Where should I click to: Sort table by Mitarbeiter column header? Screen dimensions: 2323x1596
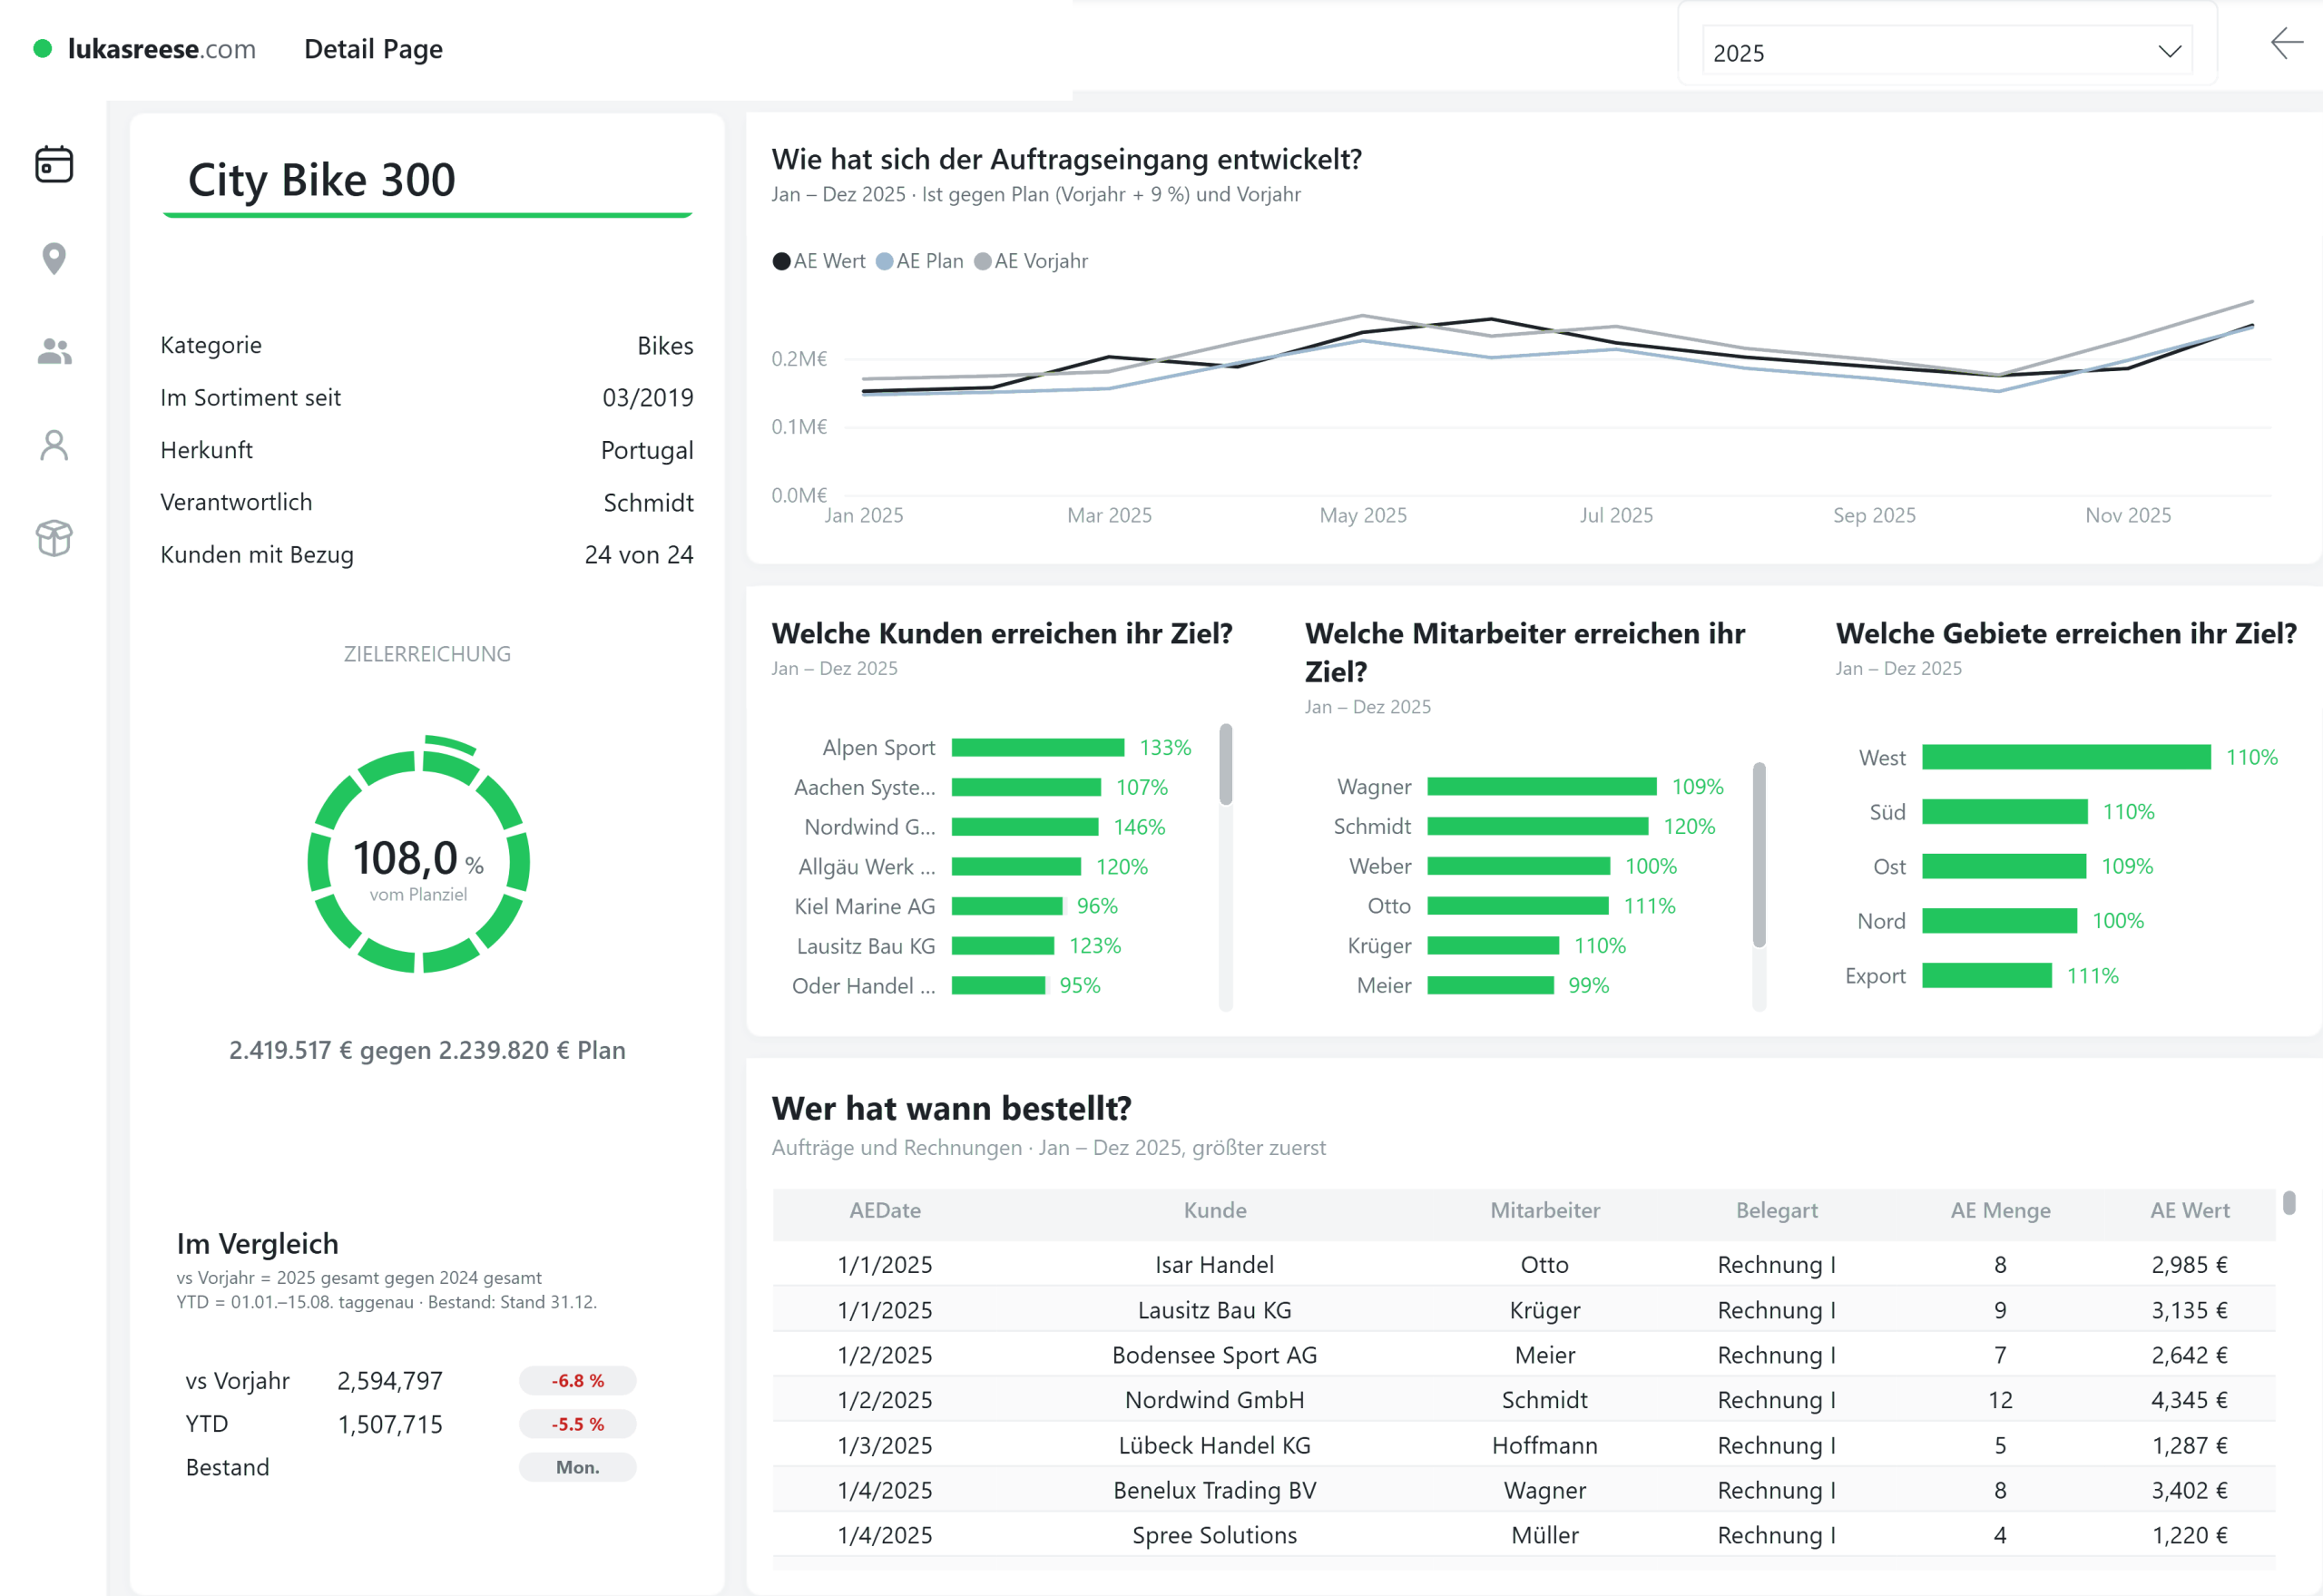click(x=1545, y=1210)
